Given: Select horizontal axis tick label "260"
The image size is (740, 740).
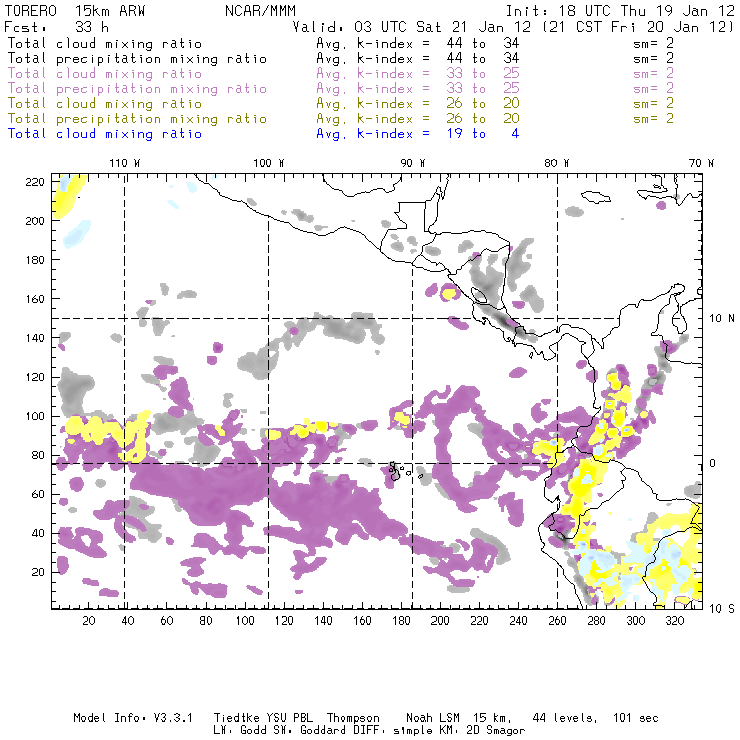Looking at the screenshot, I should click(557, 621).
